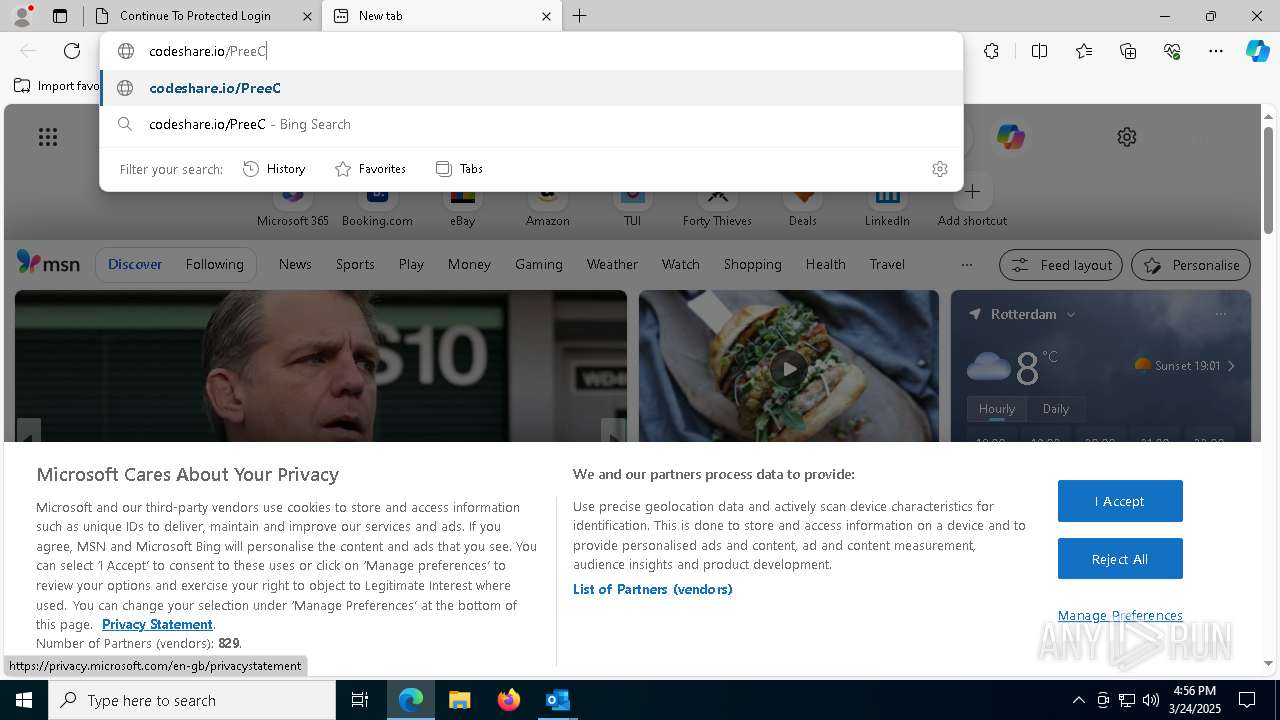Viewport: 1280px width, 720px height.
Task: Open volume control in tray
Action: point(1151,700)
